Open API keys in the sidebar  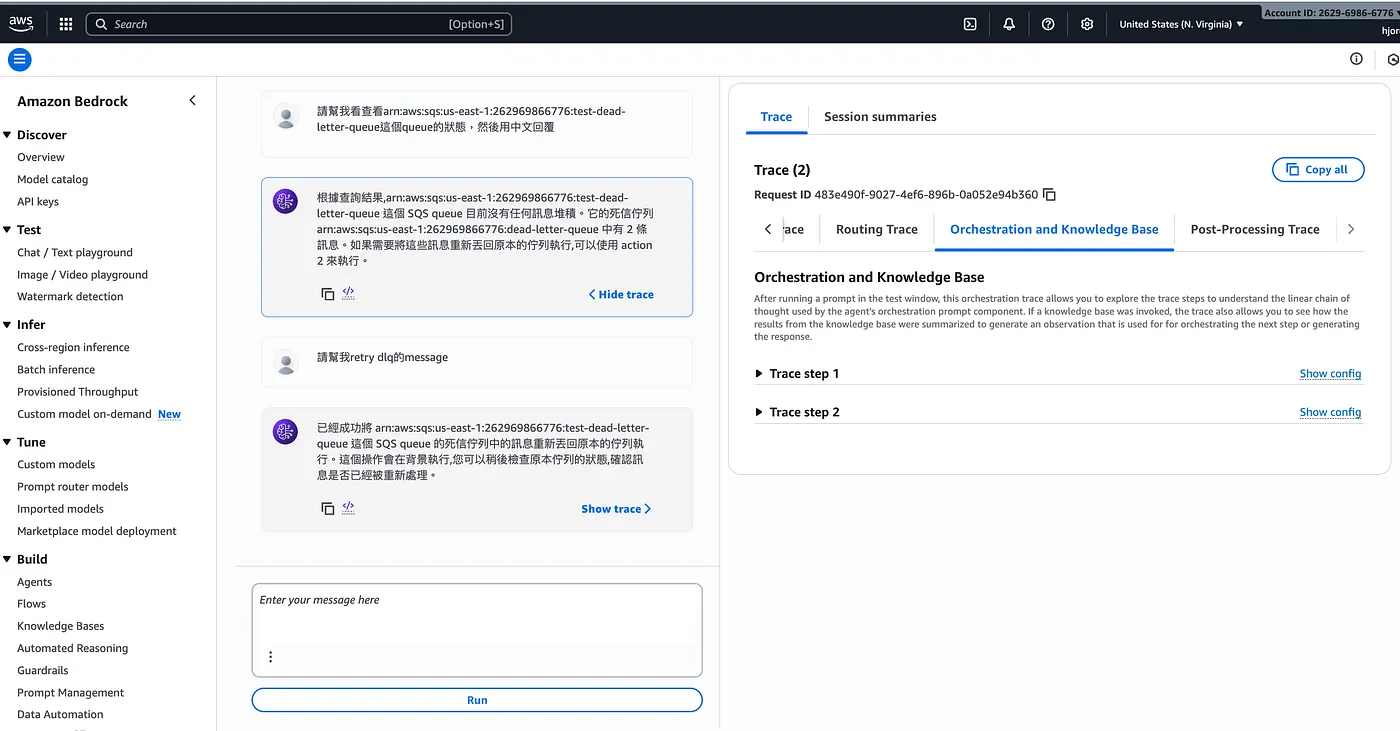(x=38, y=202)
